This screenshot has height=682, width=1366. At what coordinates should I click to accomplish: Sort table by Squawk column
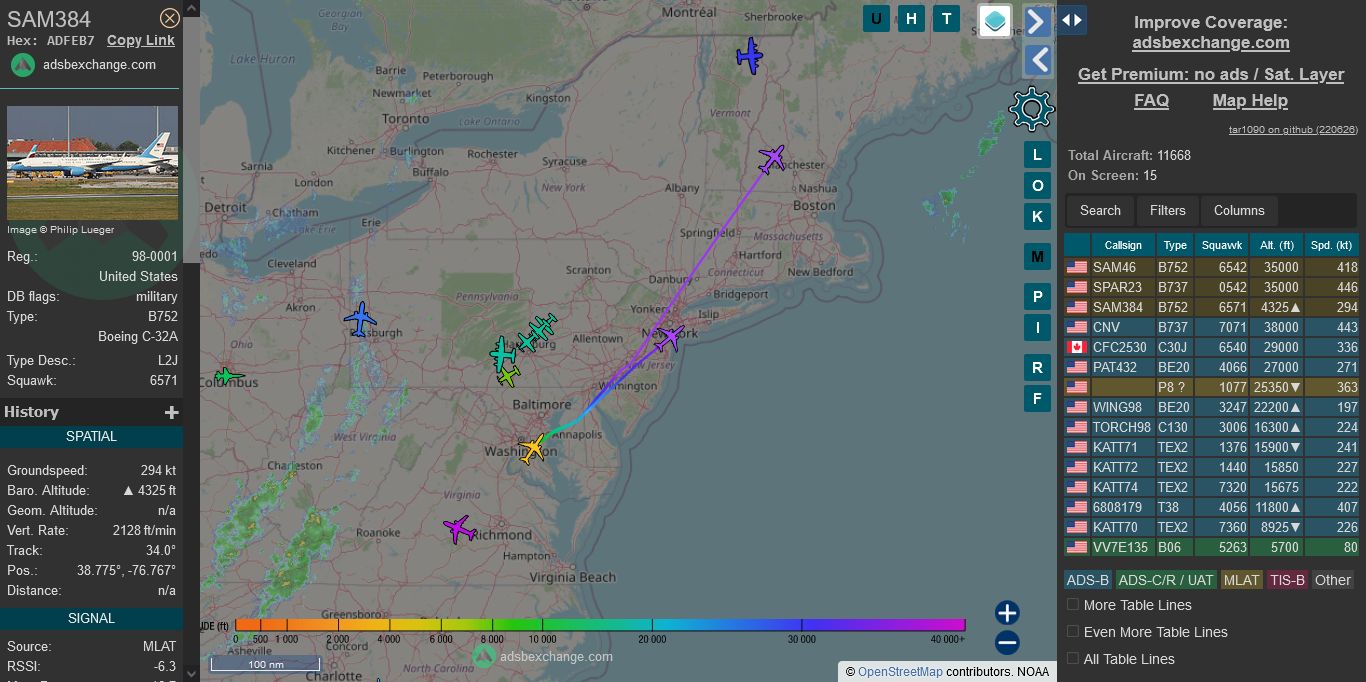(x=1222, y=245)
